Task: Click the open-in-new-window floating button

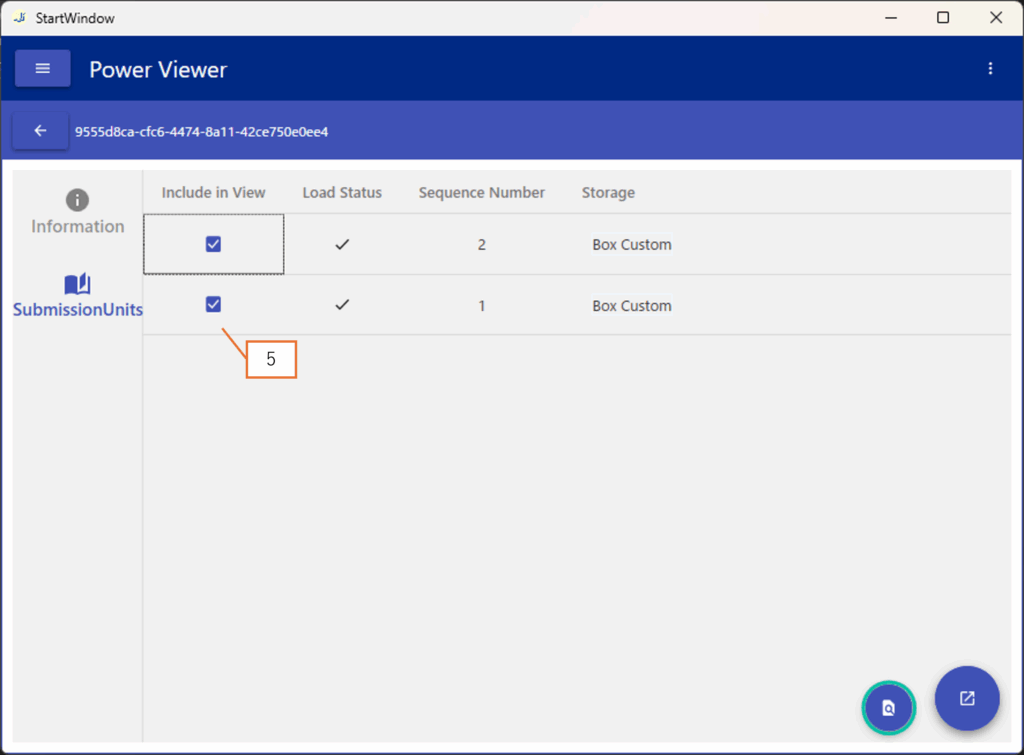Action: 967,698
